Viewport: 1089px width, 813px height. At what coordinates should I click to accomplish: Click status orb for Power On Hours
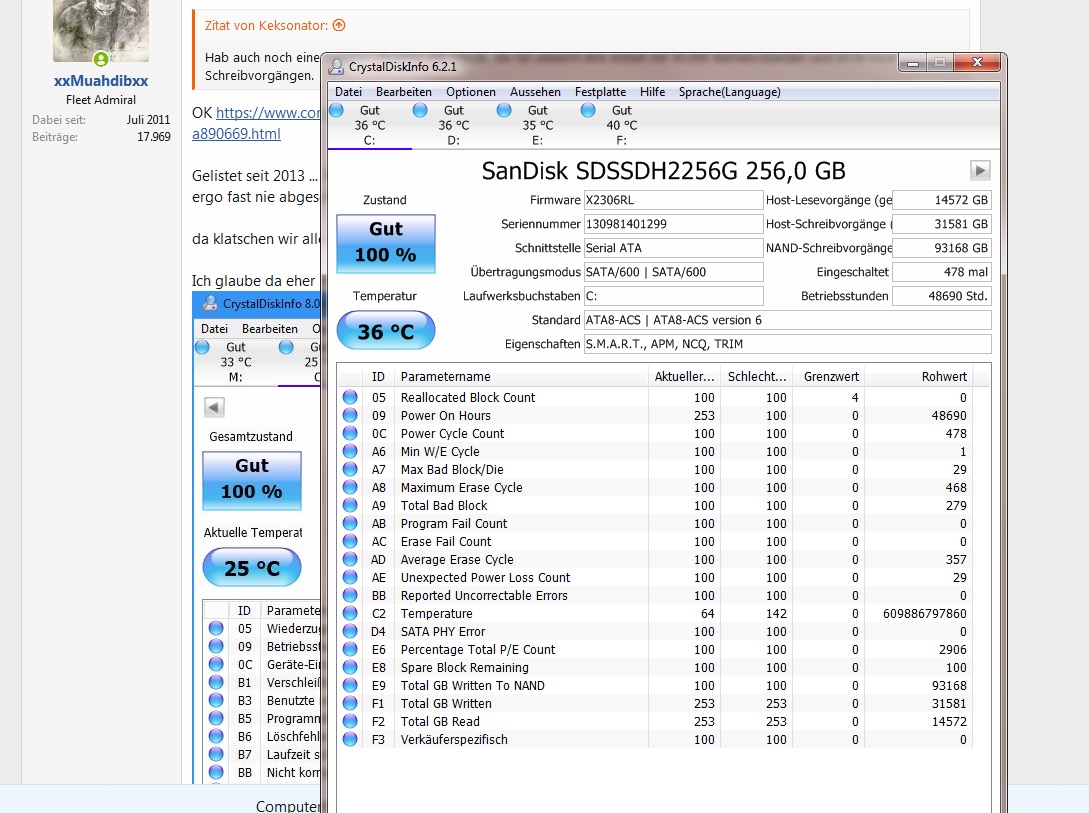tap(350, 415)
